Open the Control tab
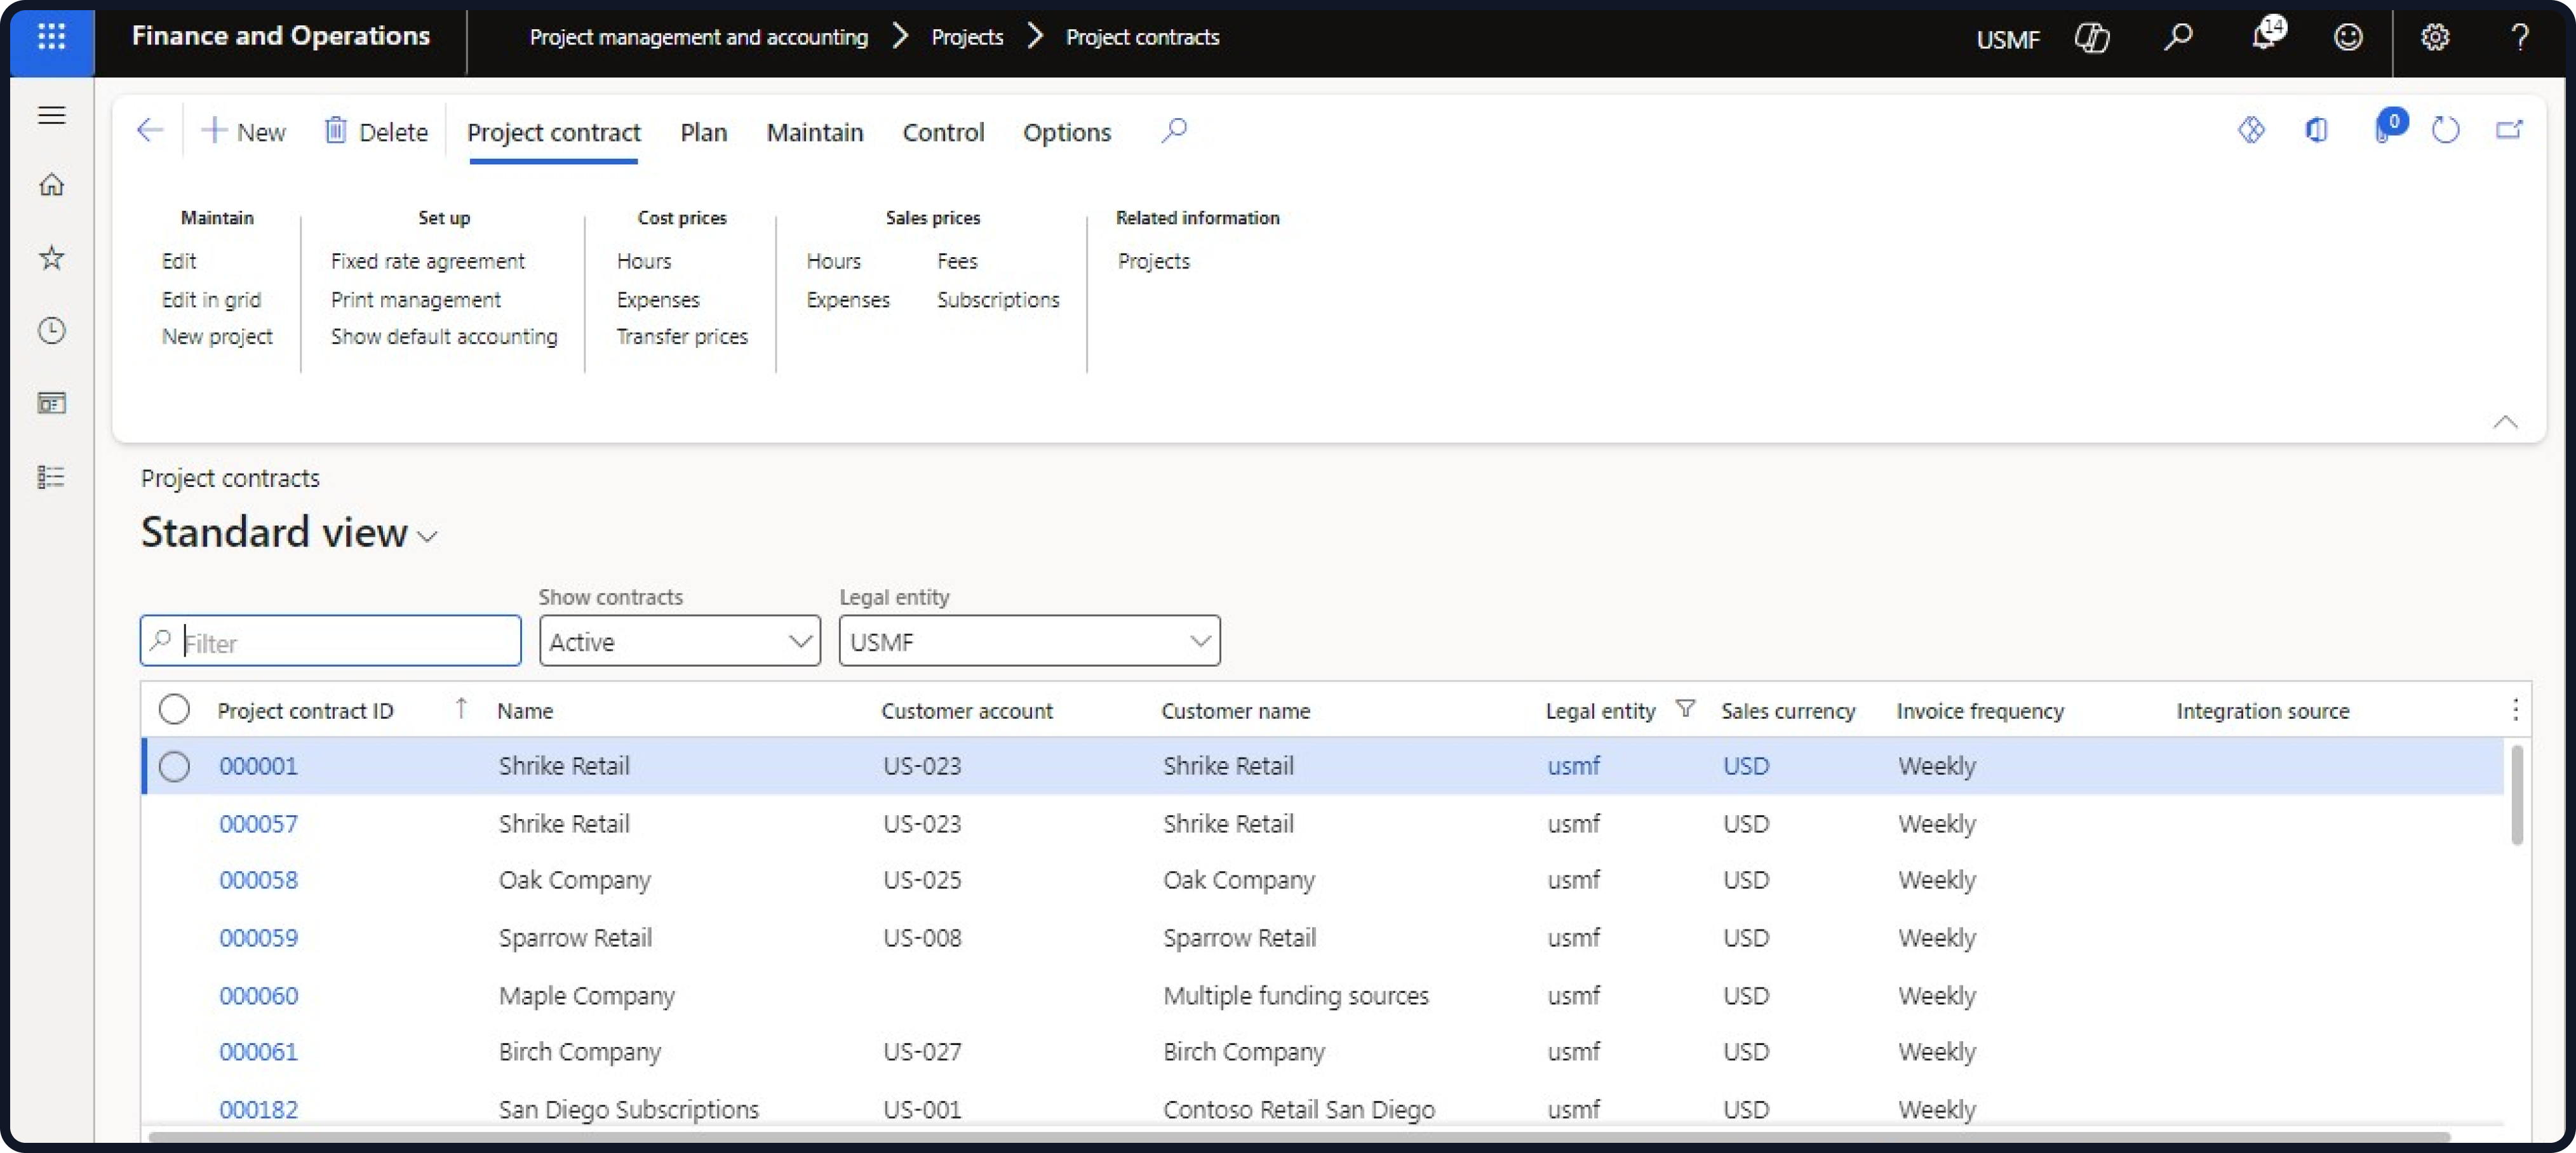 pos(943,132)
